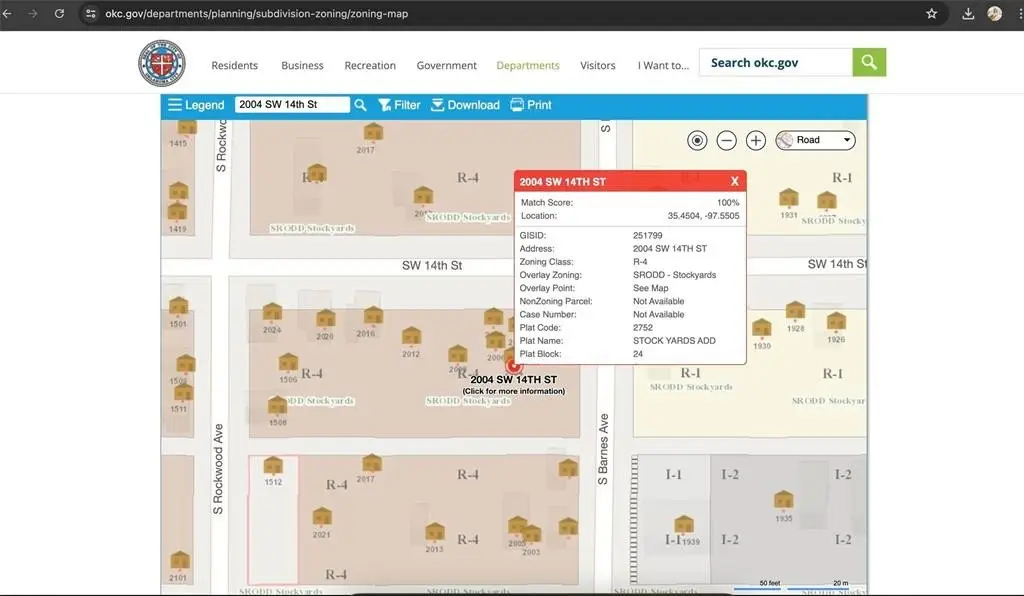Bookmark this page with the star icon
Screen dimensions: 1024x596
tap(932, 14)
